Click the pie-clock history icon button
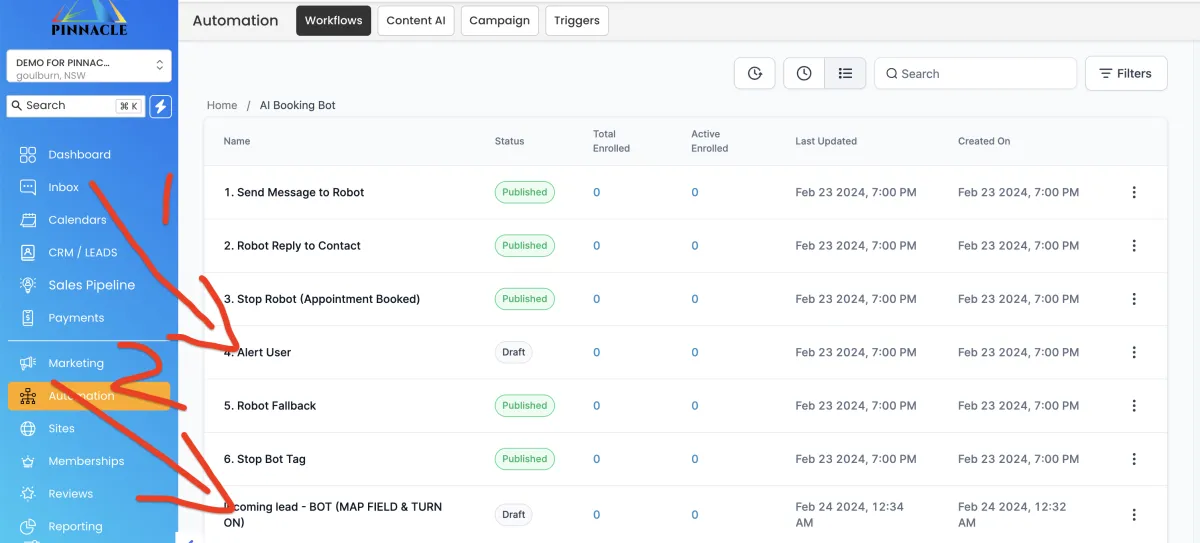The width and height of the screenshot is (1200, 543). 755,73
